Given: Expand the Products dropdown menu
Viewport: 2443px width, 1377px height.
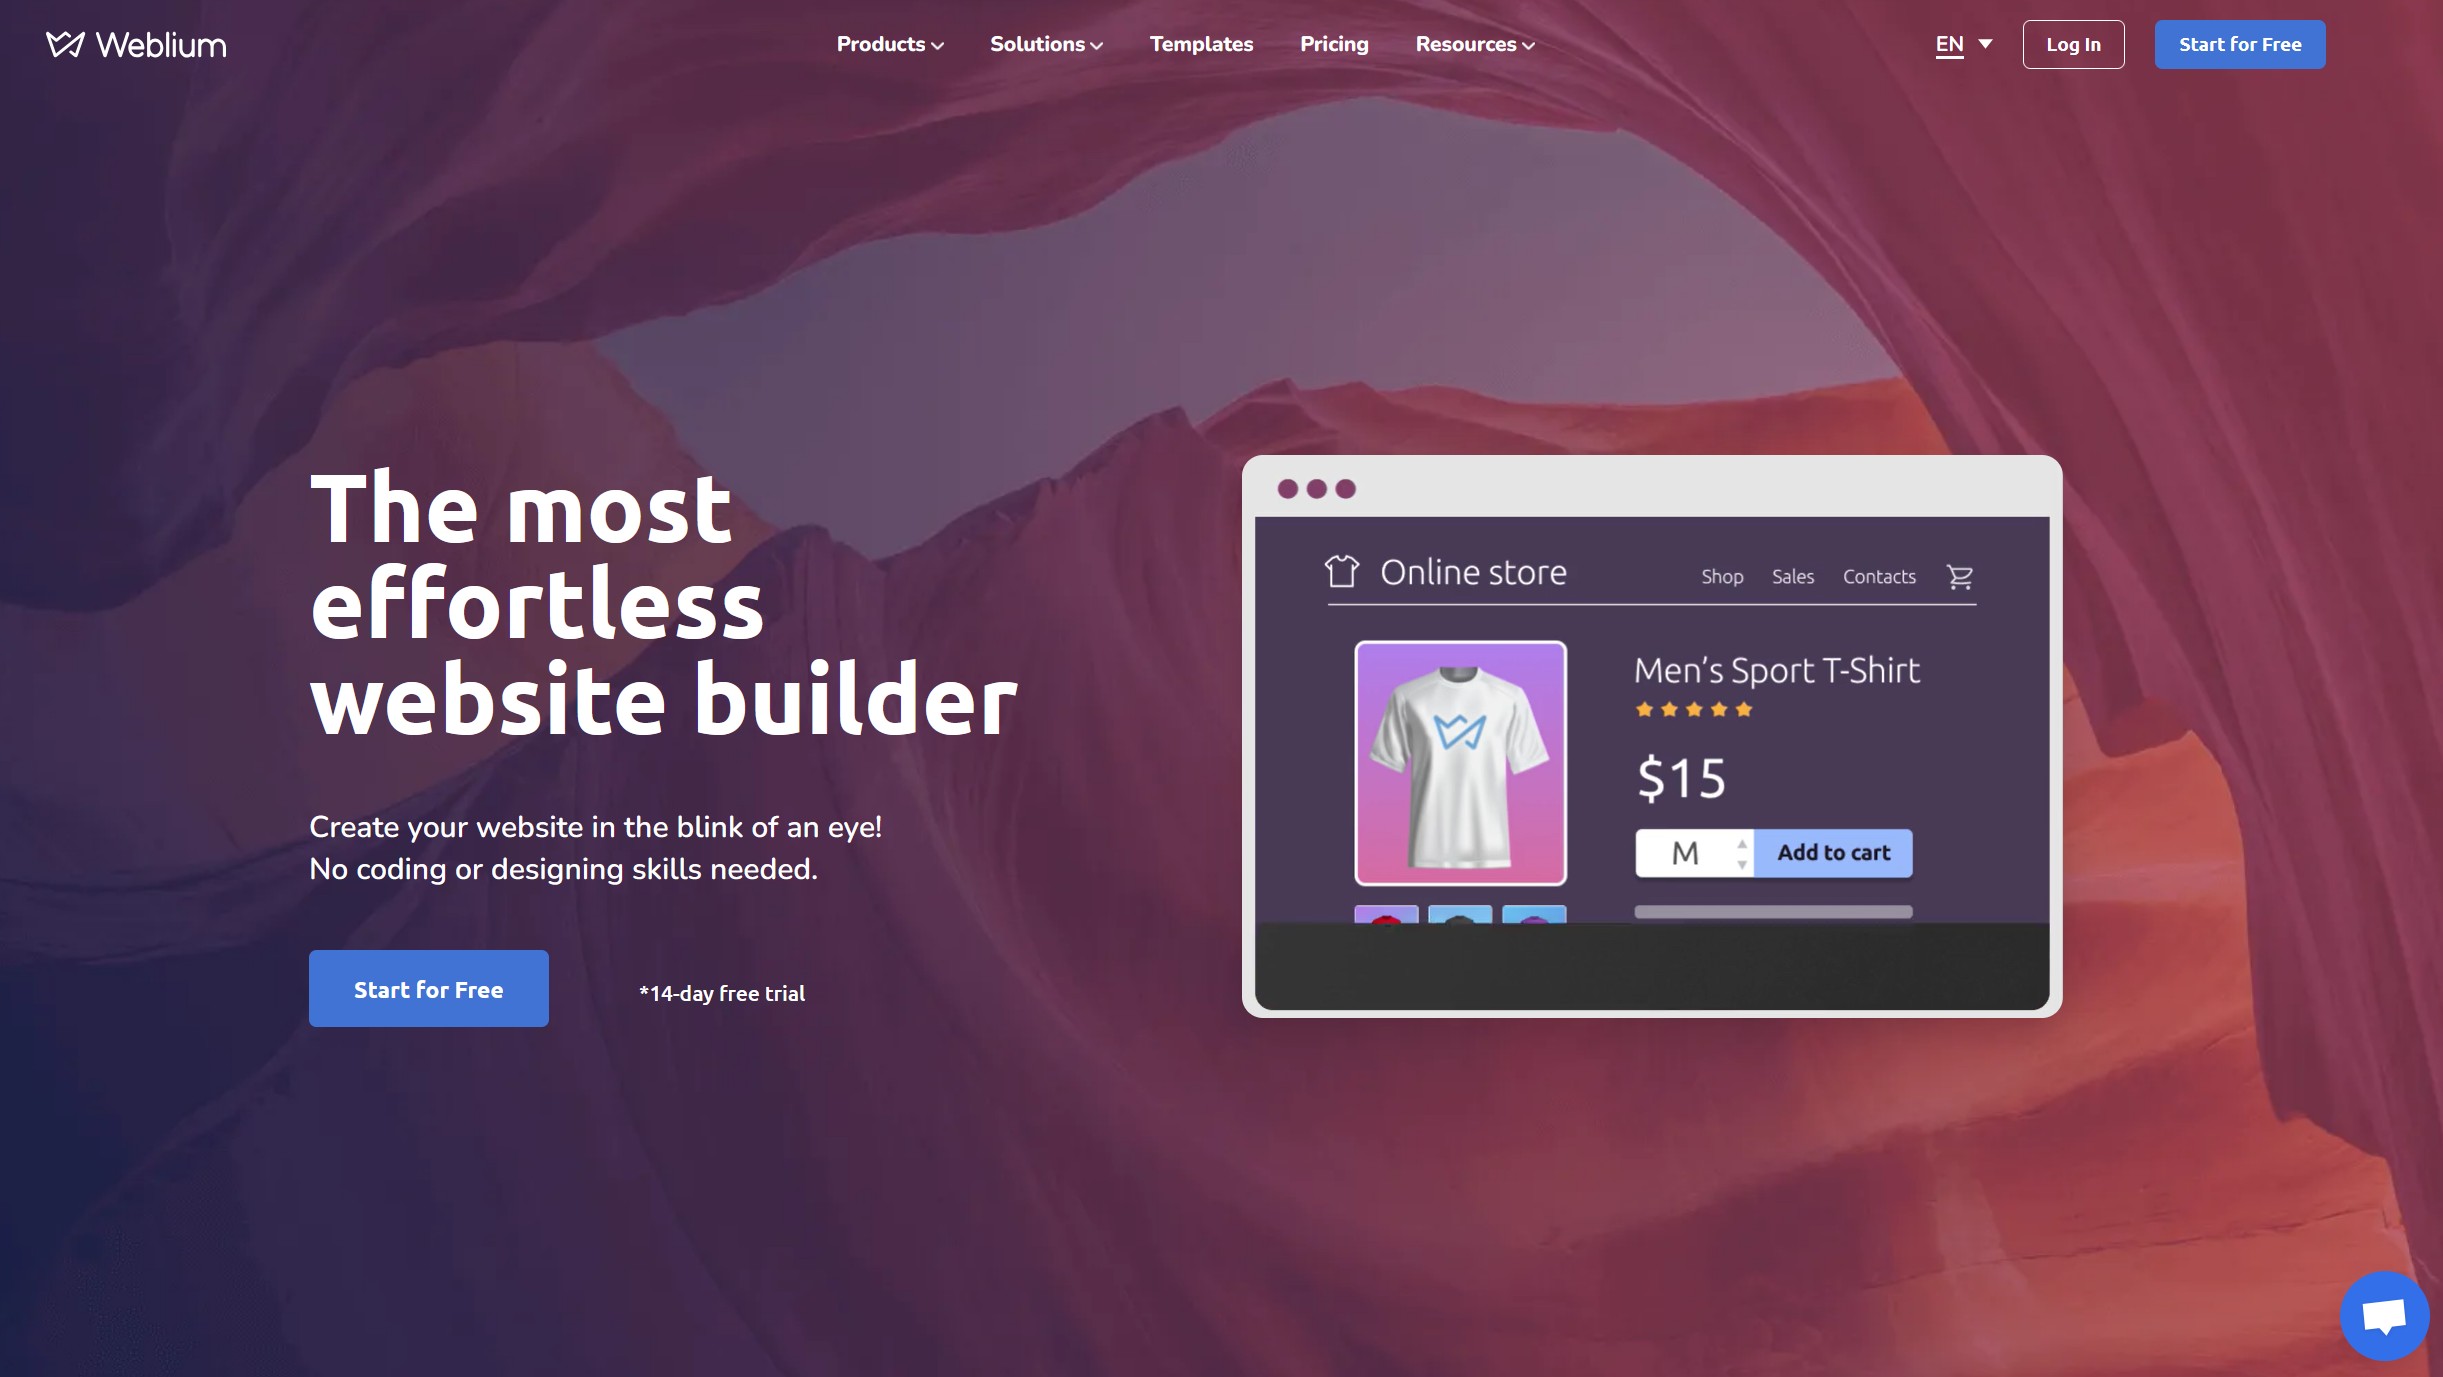Looking at the screenshot, I should [891, 44].
